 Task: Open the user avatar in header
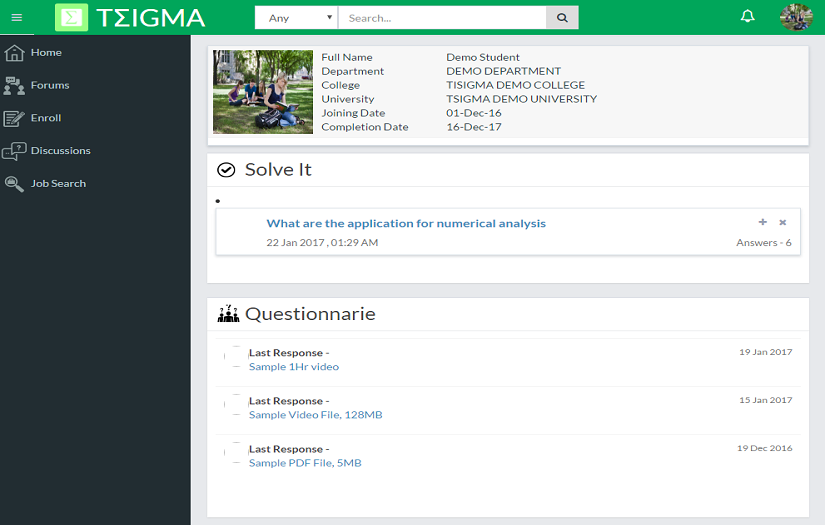tap(796, 17)
